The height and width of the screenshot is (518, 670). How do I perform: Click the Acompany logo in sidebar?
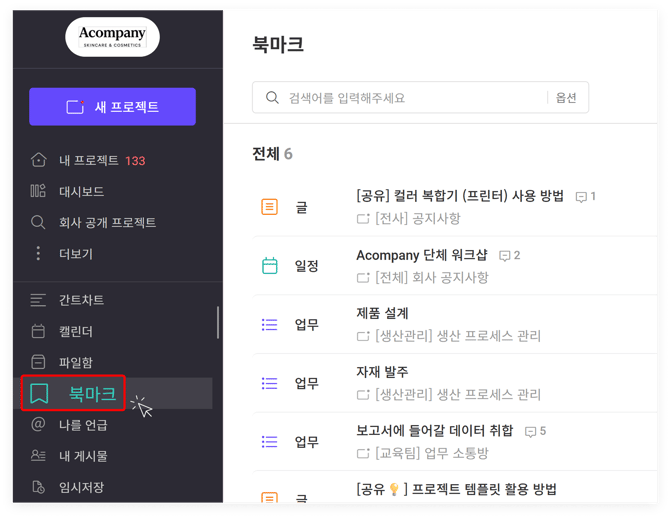point(112,37)
